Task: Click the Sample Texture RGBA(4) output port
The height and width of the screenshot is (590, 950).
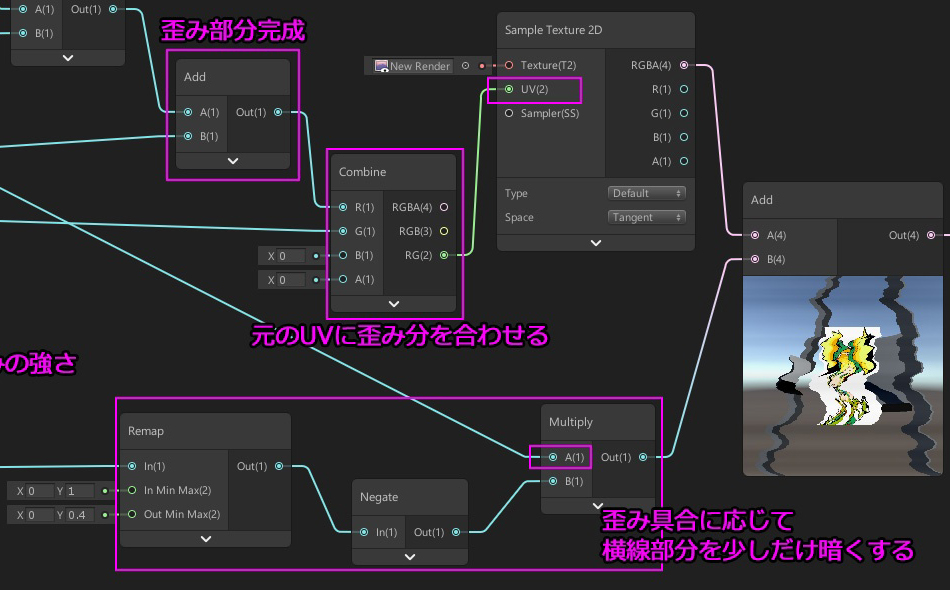Action: pyautogui.click(x=684, y=65)
